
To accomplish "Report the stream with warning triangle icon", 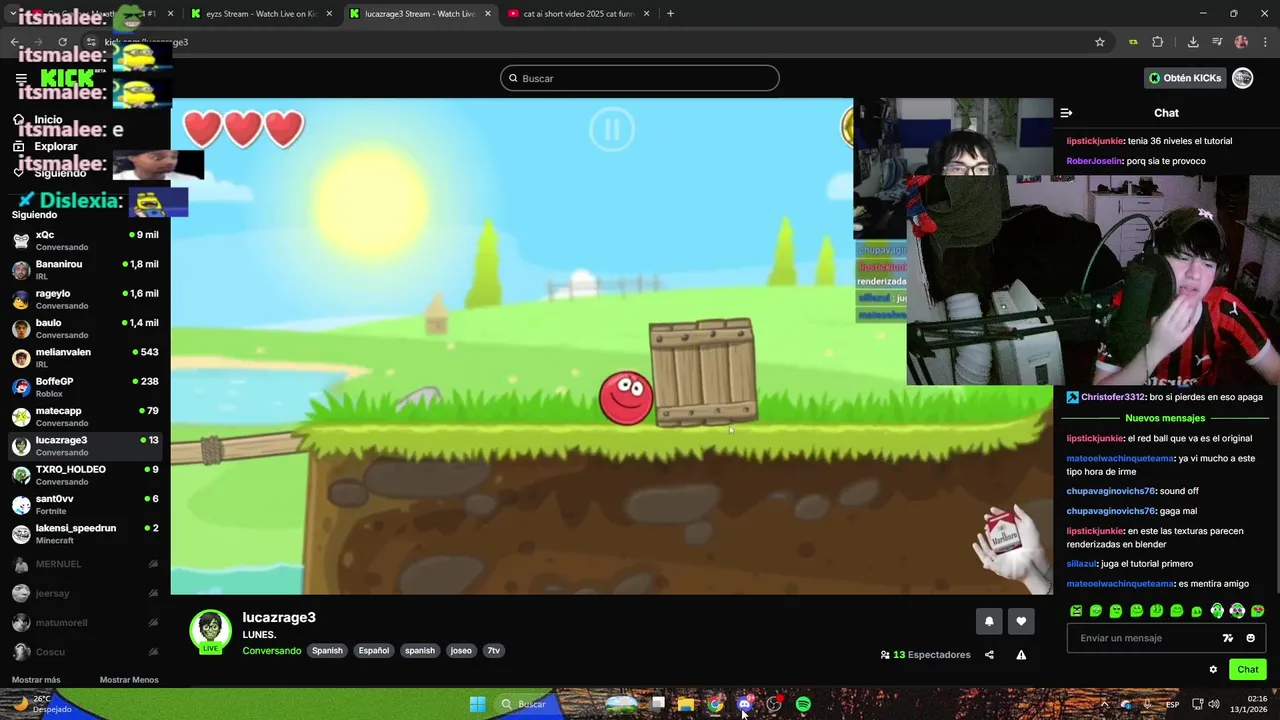I will (x=1021, y=655).
